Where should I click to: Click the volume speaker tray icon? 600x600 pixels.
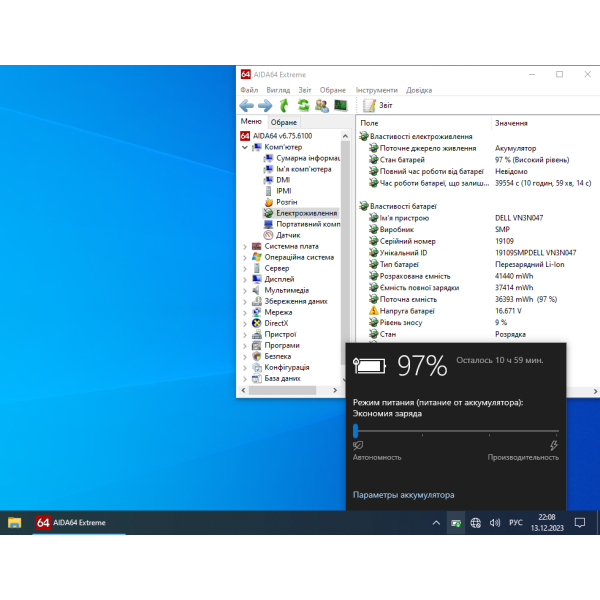pos(495,523)
